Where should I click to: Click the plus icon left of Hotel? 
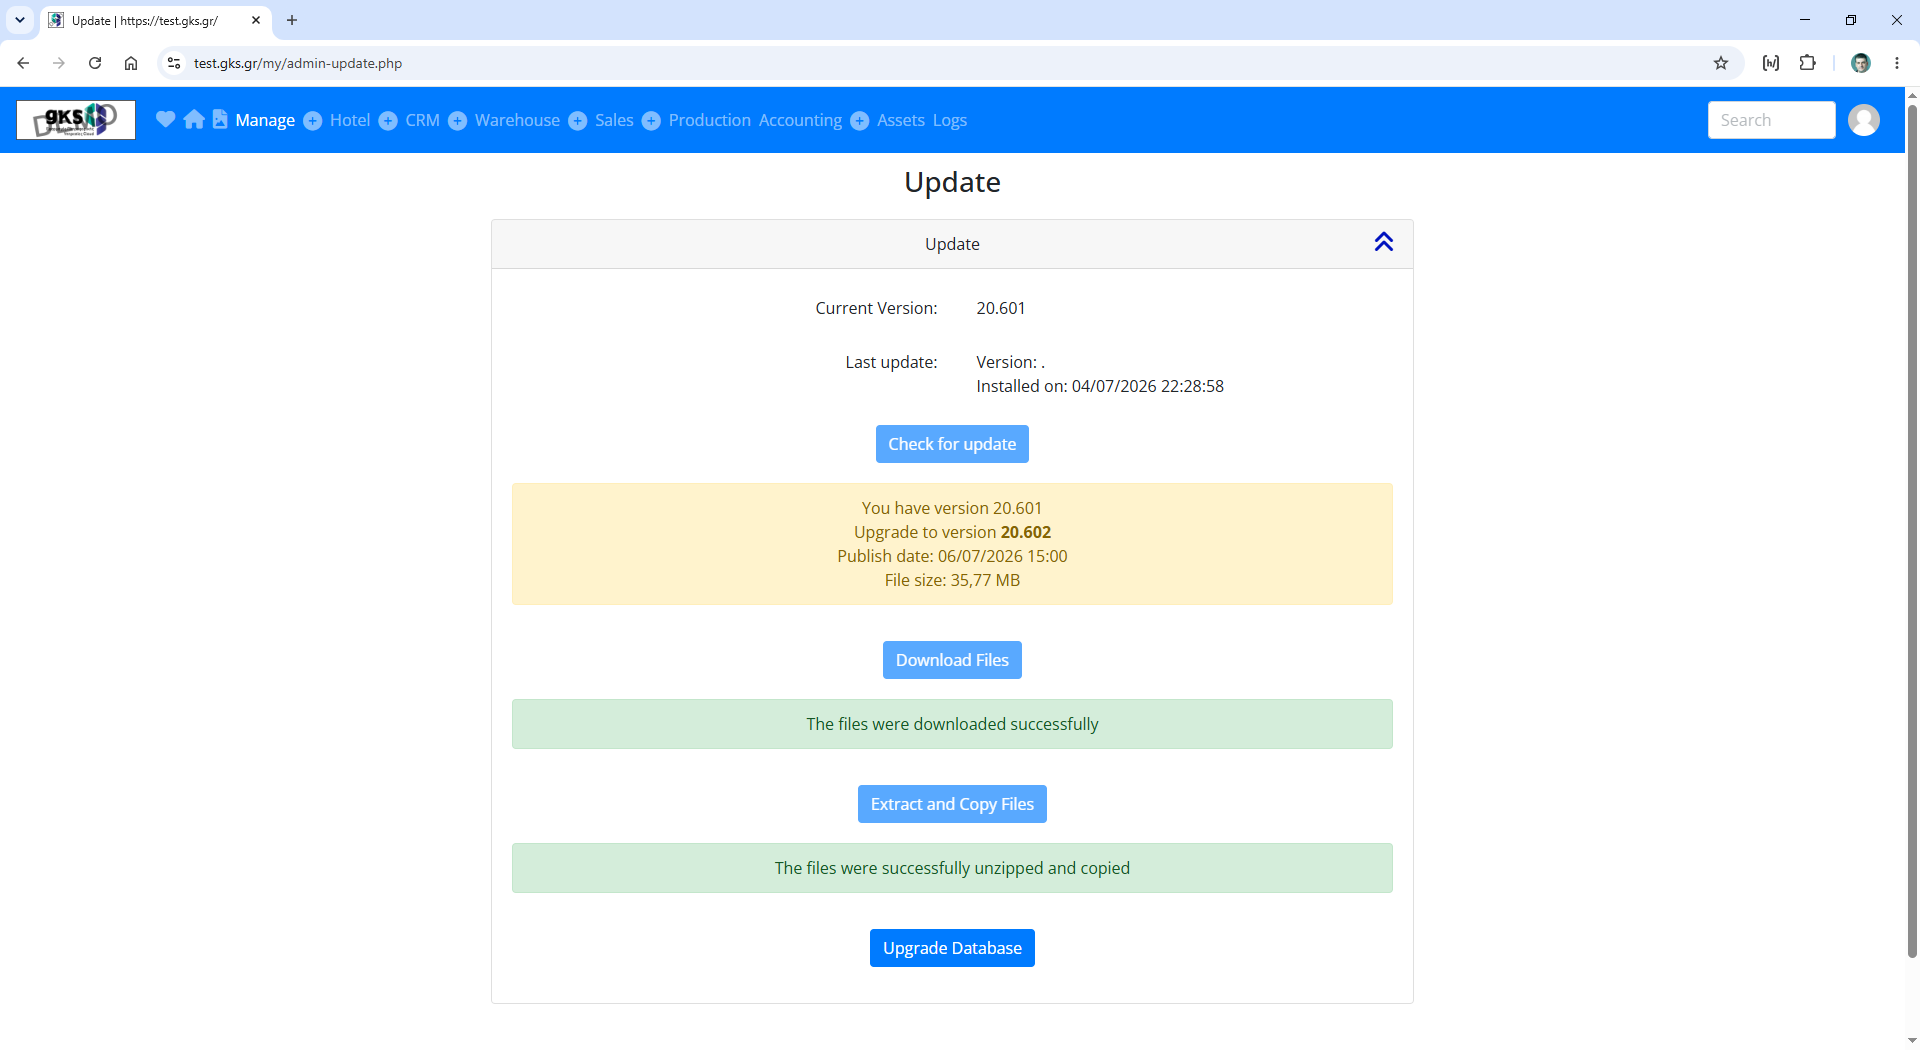tap(313, 121)
